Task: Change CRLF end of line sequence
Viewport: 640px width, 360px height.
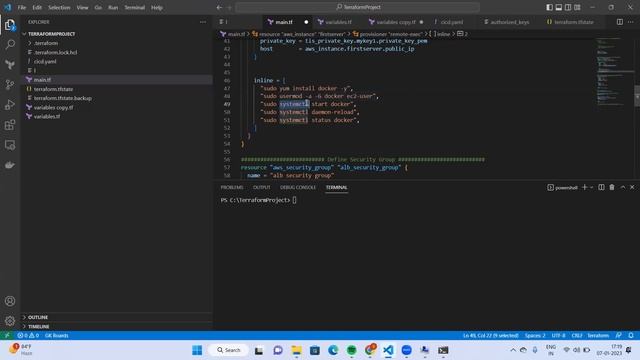Action: (577, 336)
